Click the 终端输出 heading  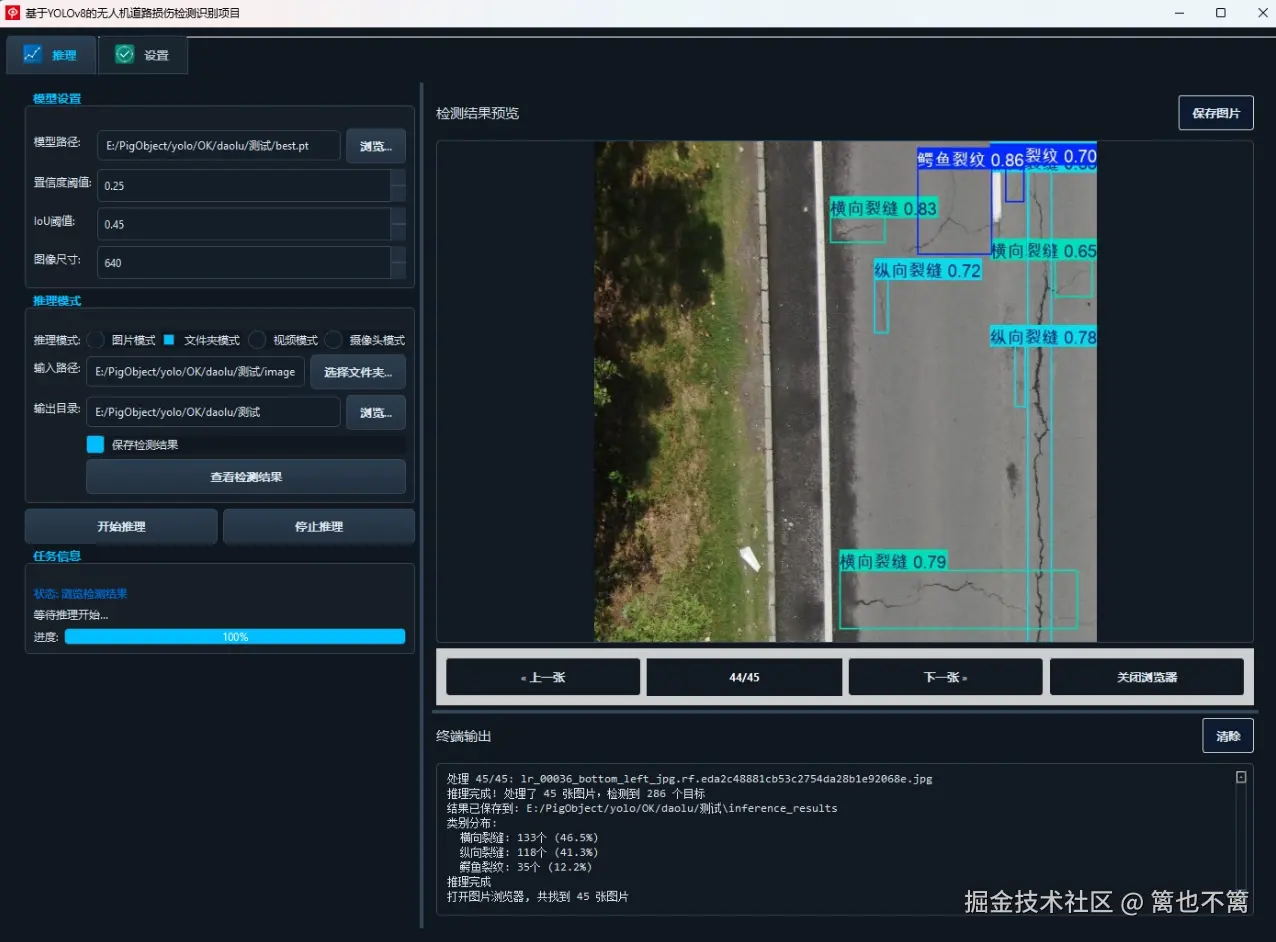click(x=464, y=736)
